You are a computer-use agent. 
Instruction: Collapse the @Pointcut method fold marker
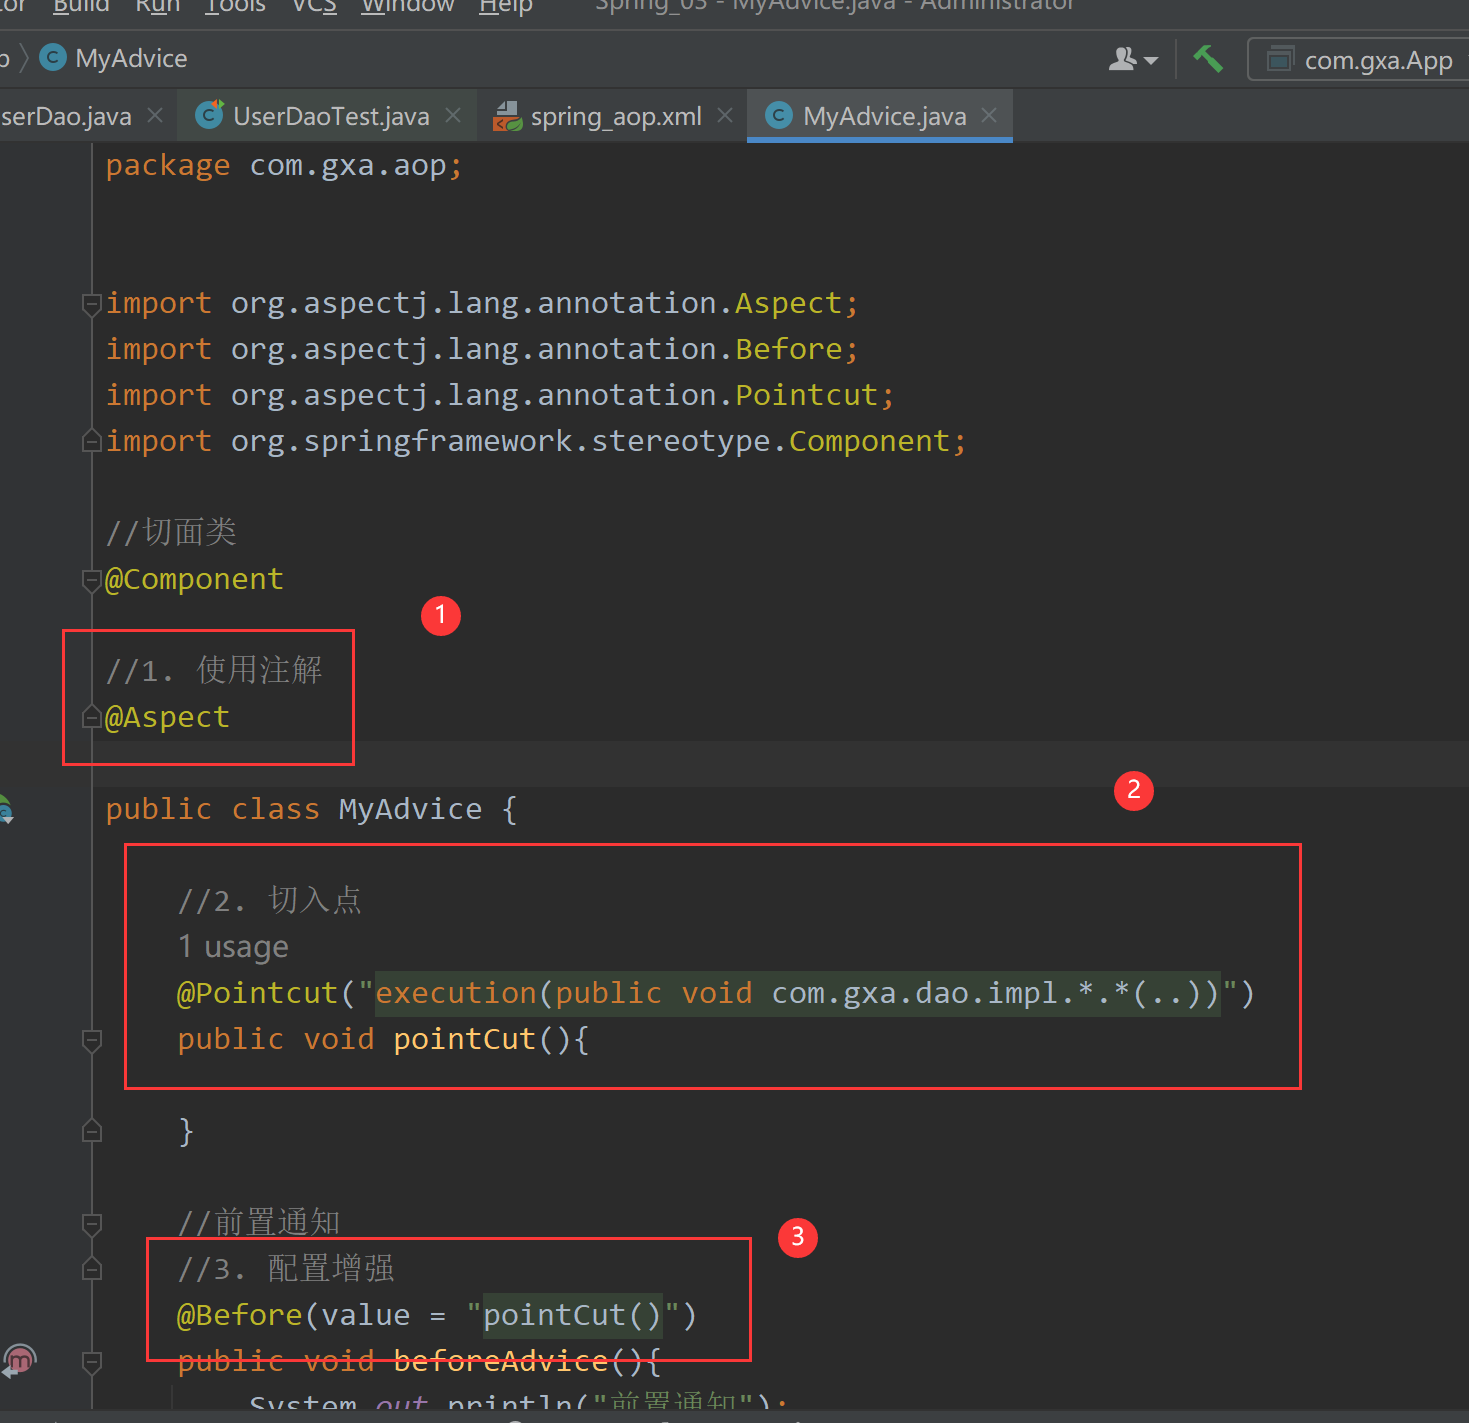[91, 1040]
